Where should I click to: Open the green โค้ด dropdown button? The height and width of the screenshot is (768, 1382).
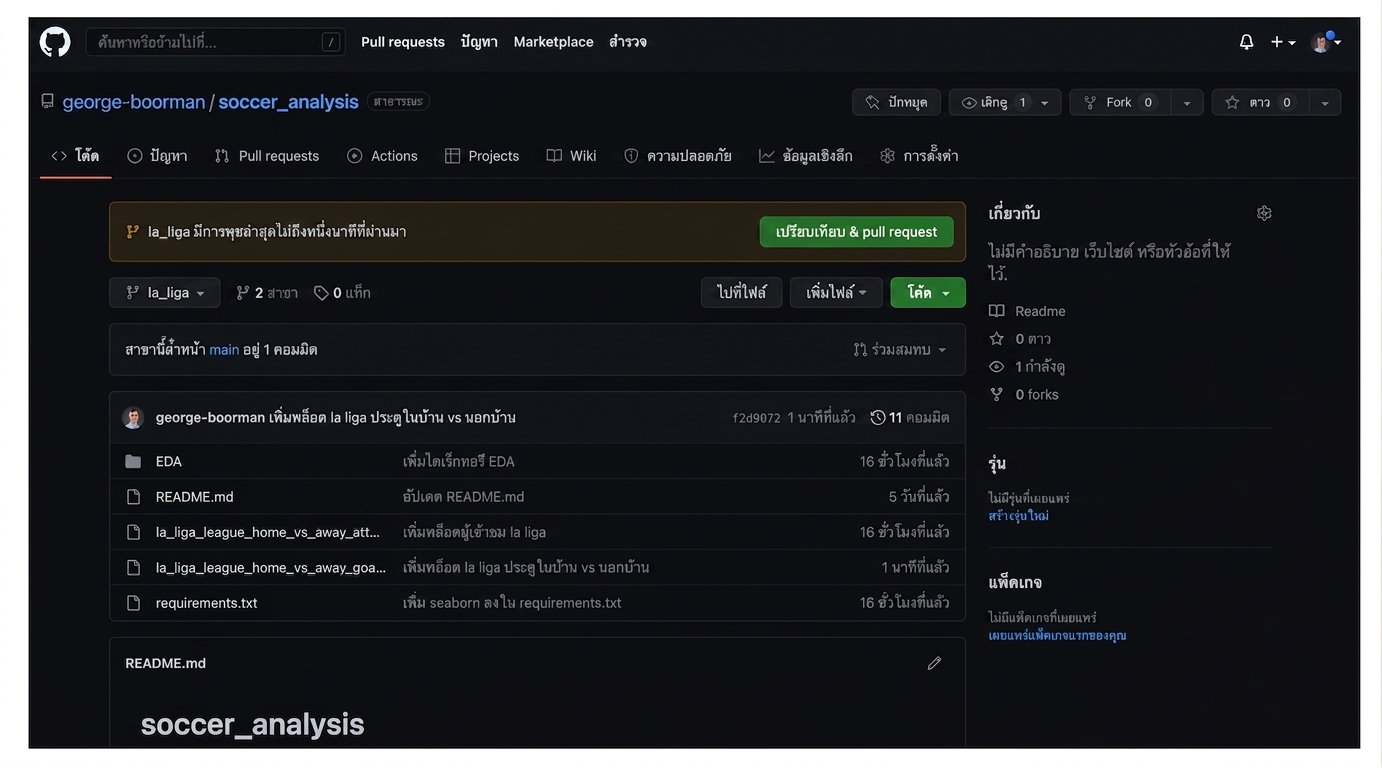[928, 293]
